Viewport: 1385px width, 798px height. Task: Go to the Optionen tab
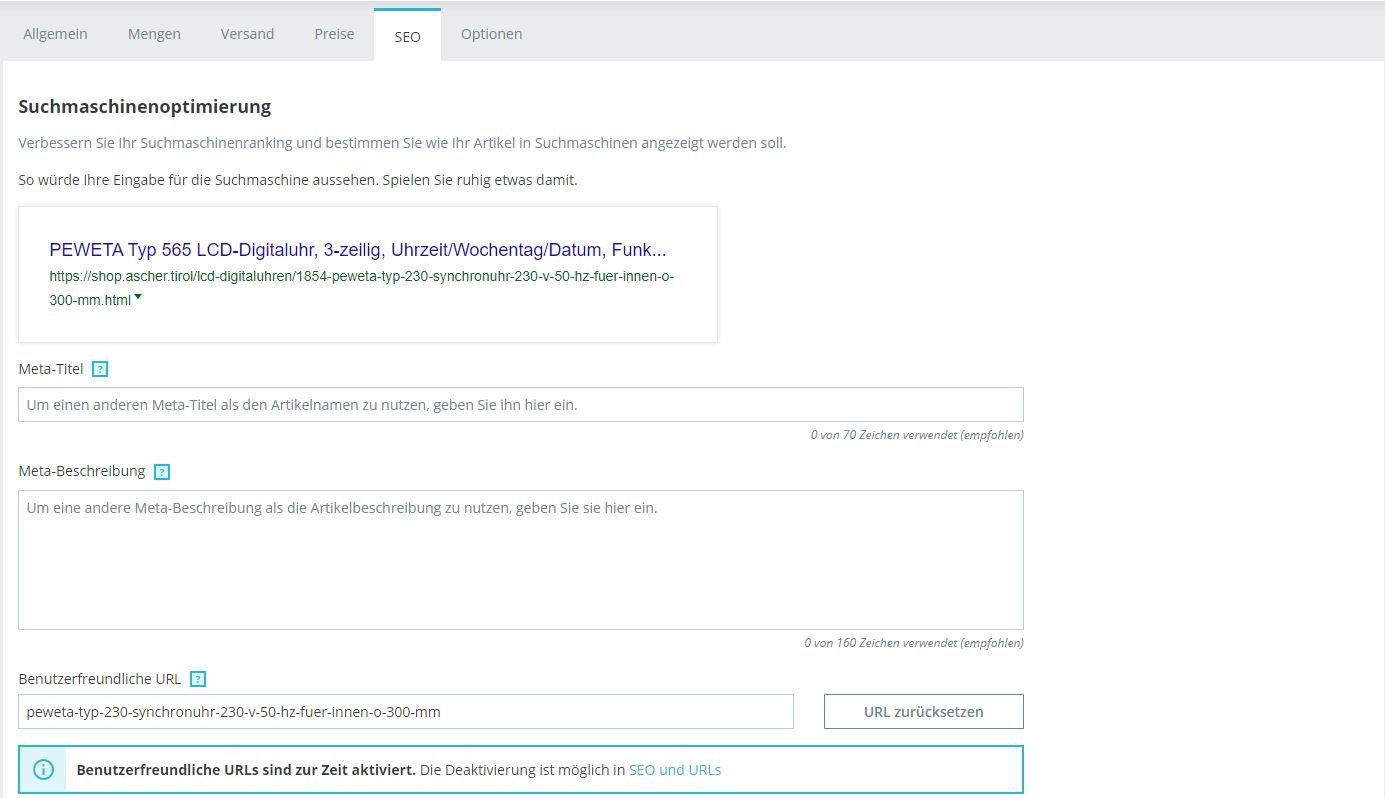click(491, 34)
